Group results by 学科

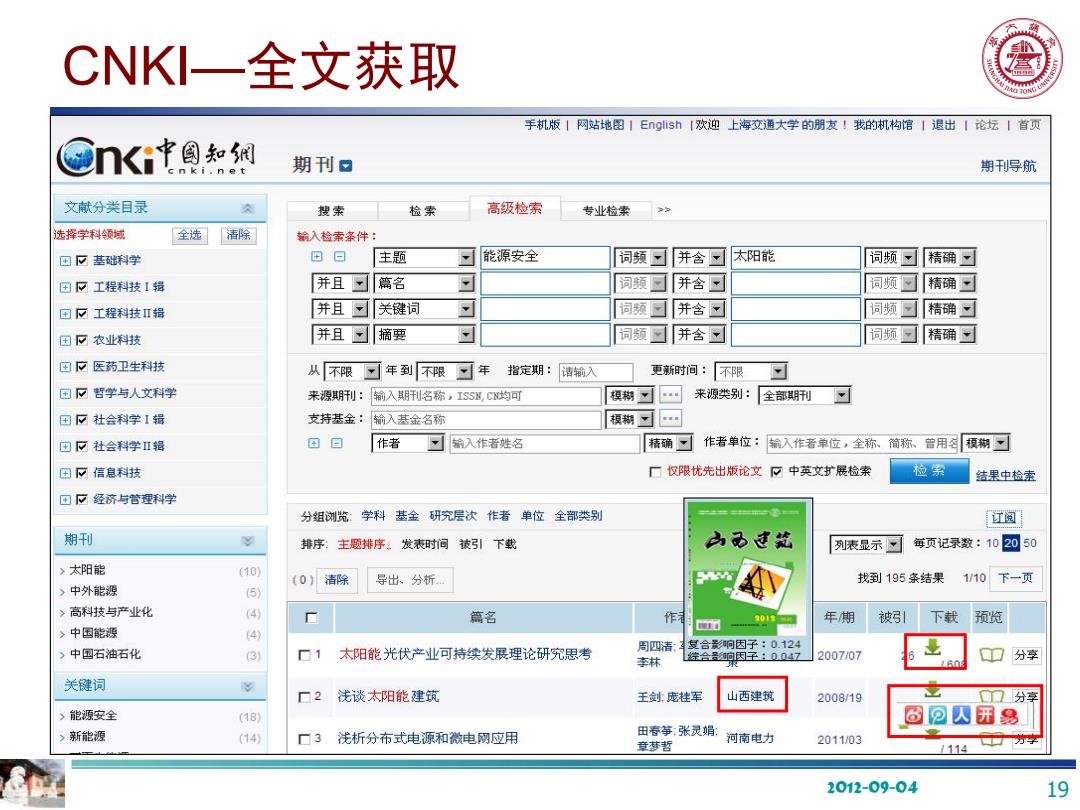click(x=373, y=516)
